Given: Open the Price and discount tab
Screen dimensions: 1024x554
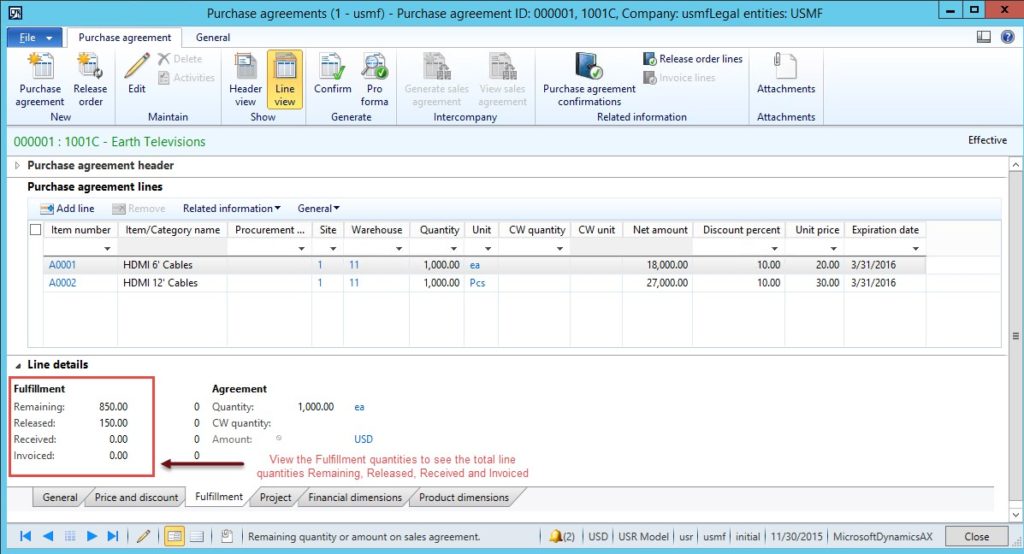Looking at the screenshot, I should (x=136, y=497).
